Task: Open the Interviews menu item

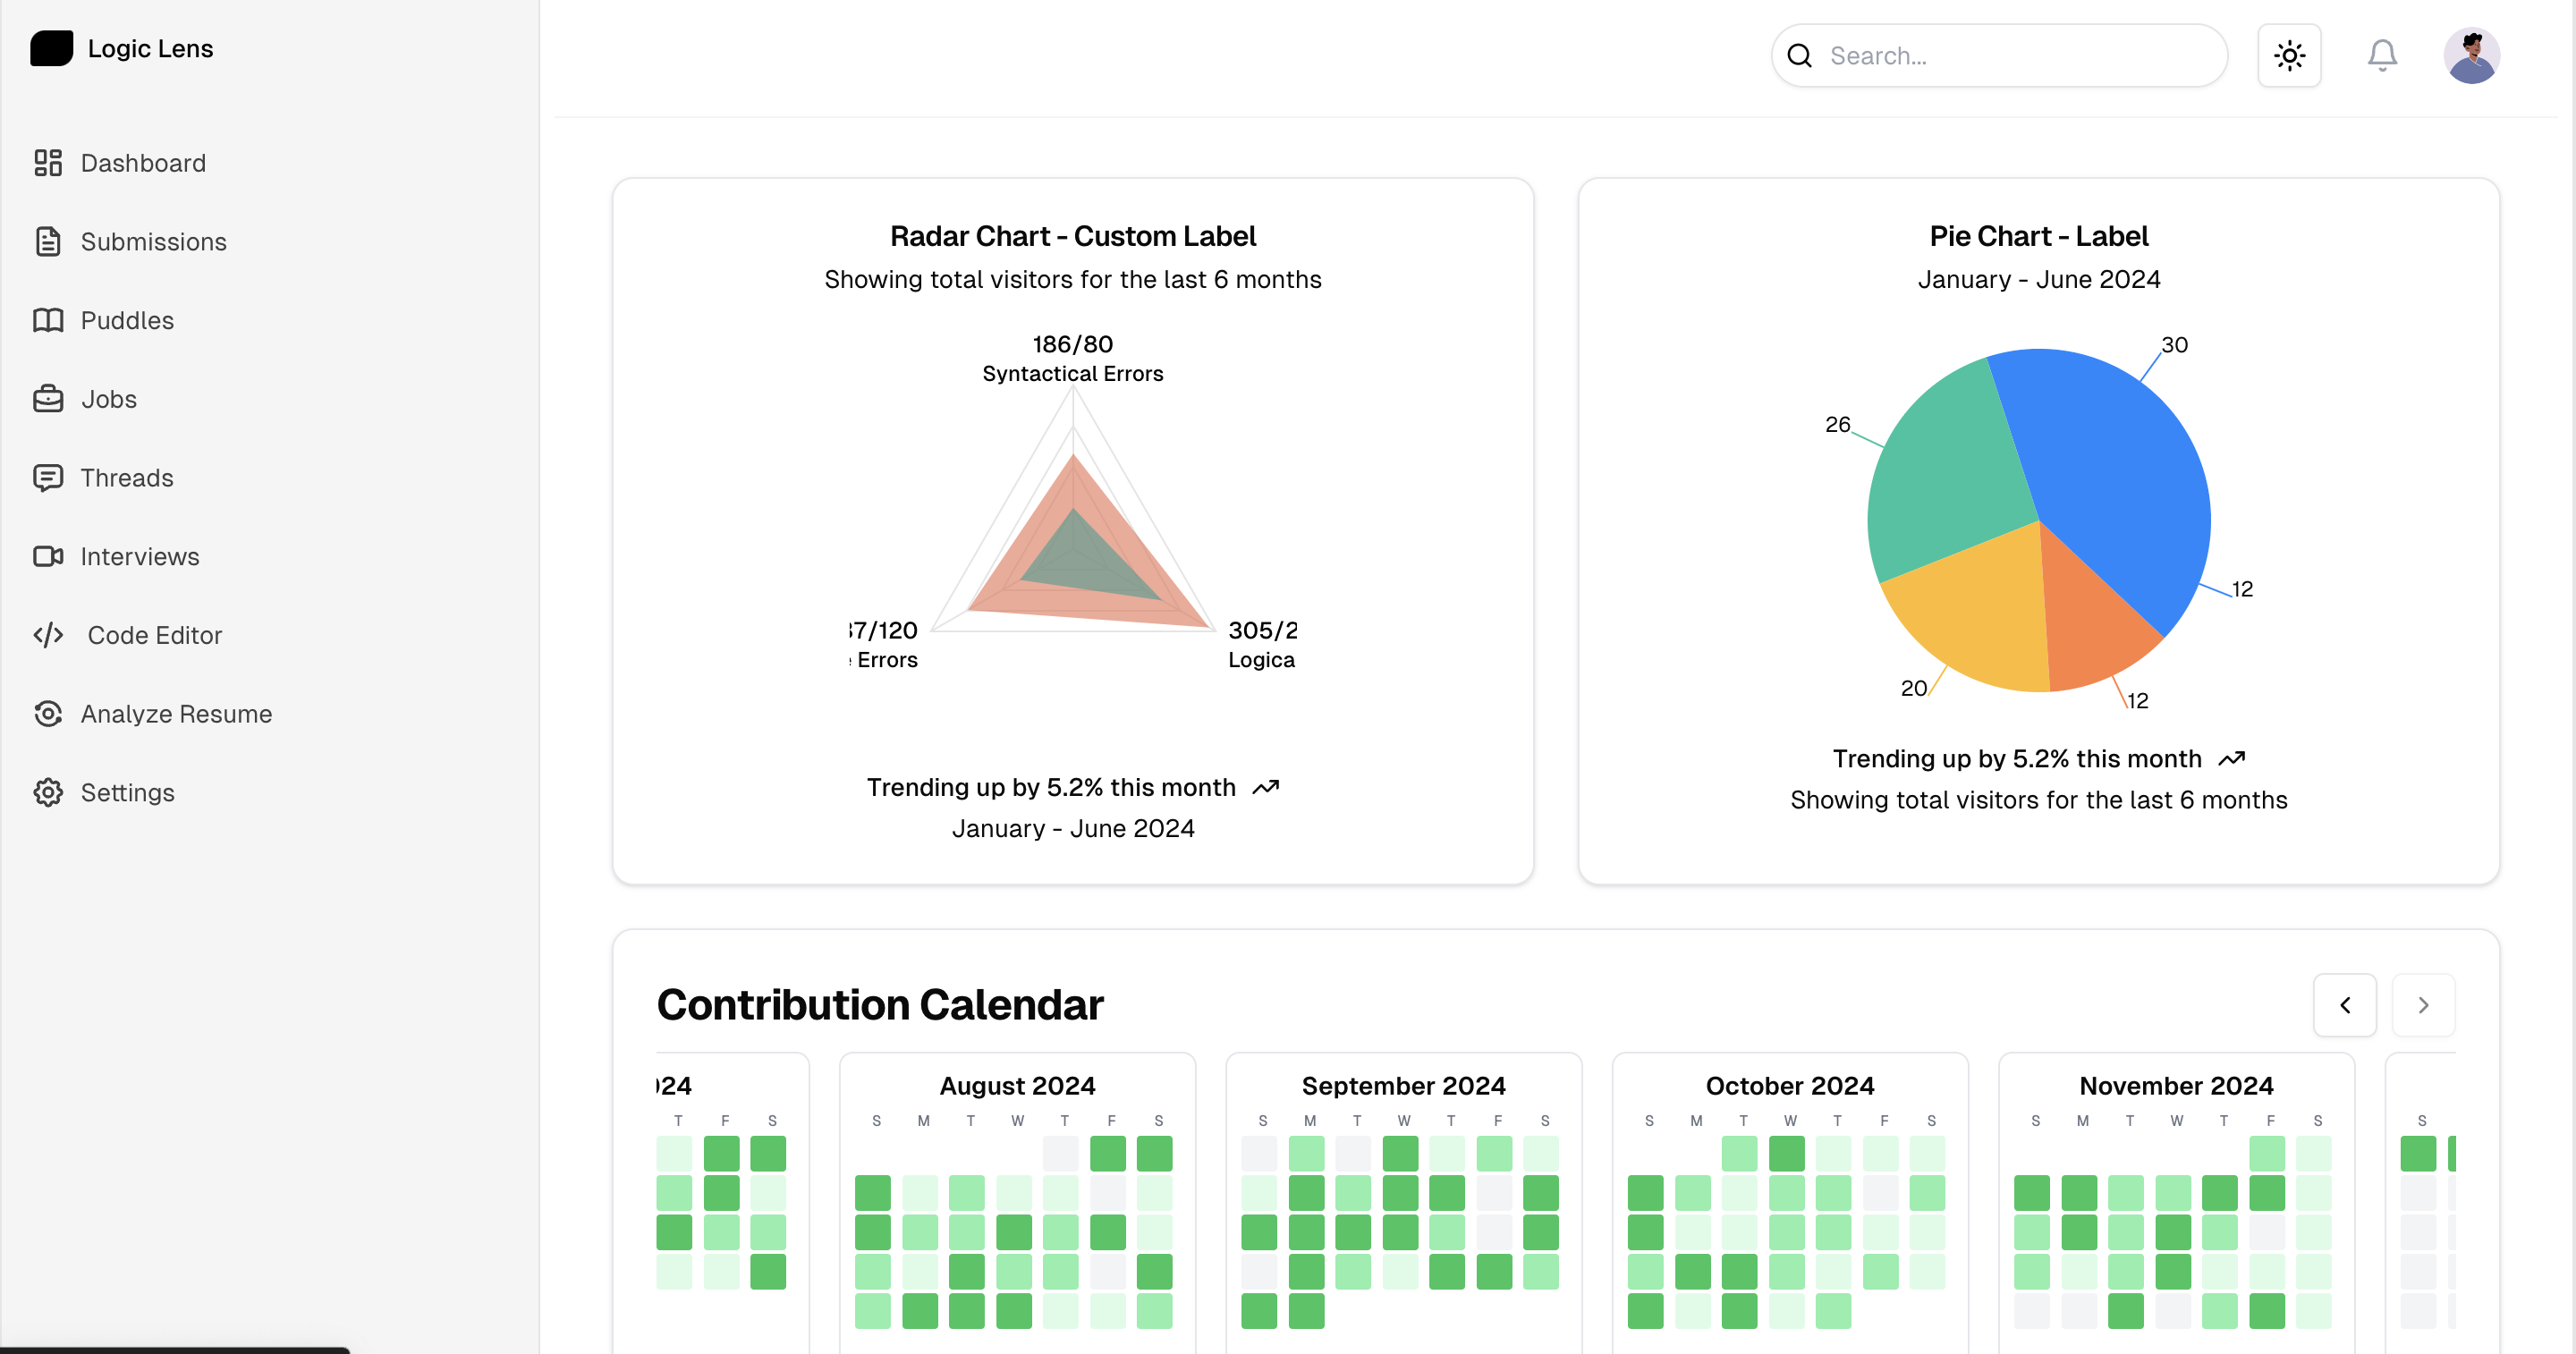Action: coord(140,556)
